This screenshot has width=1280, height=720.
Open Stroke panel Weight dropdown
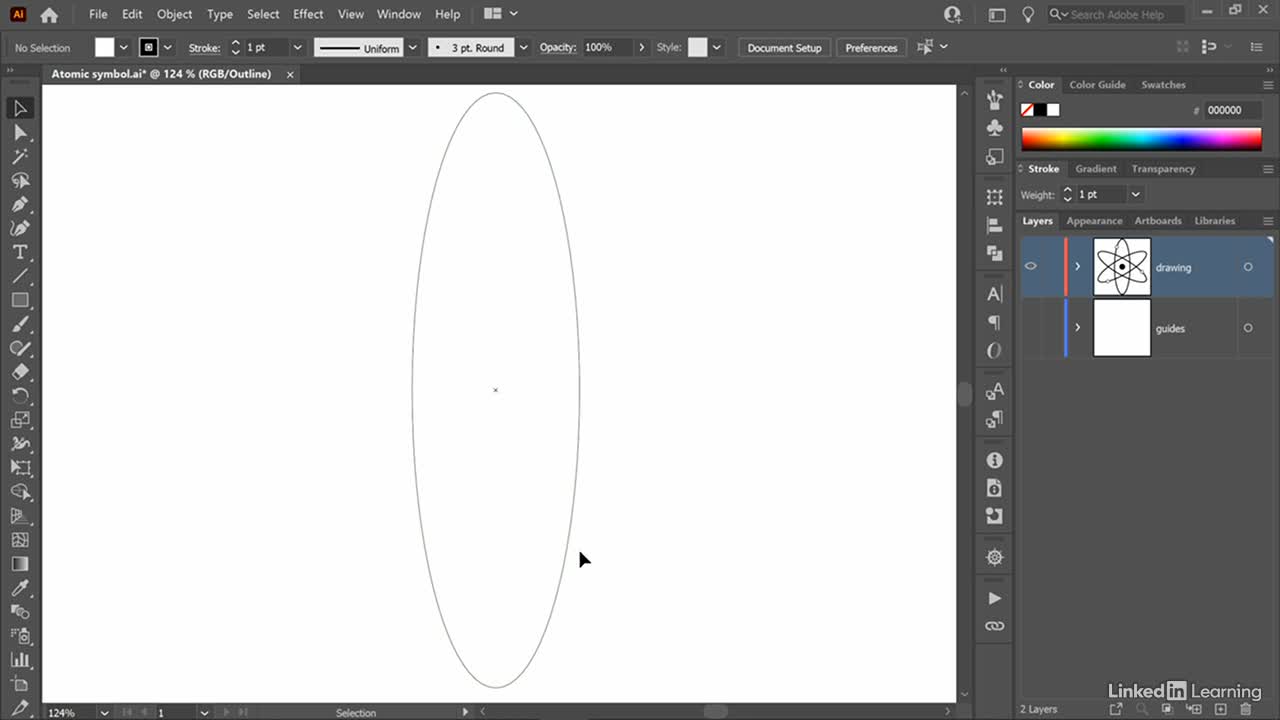click(x=1135, y=194)
